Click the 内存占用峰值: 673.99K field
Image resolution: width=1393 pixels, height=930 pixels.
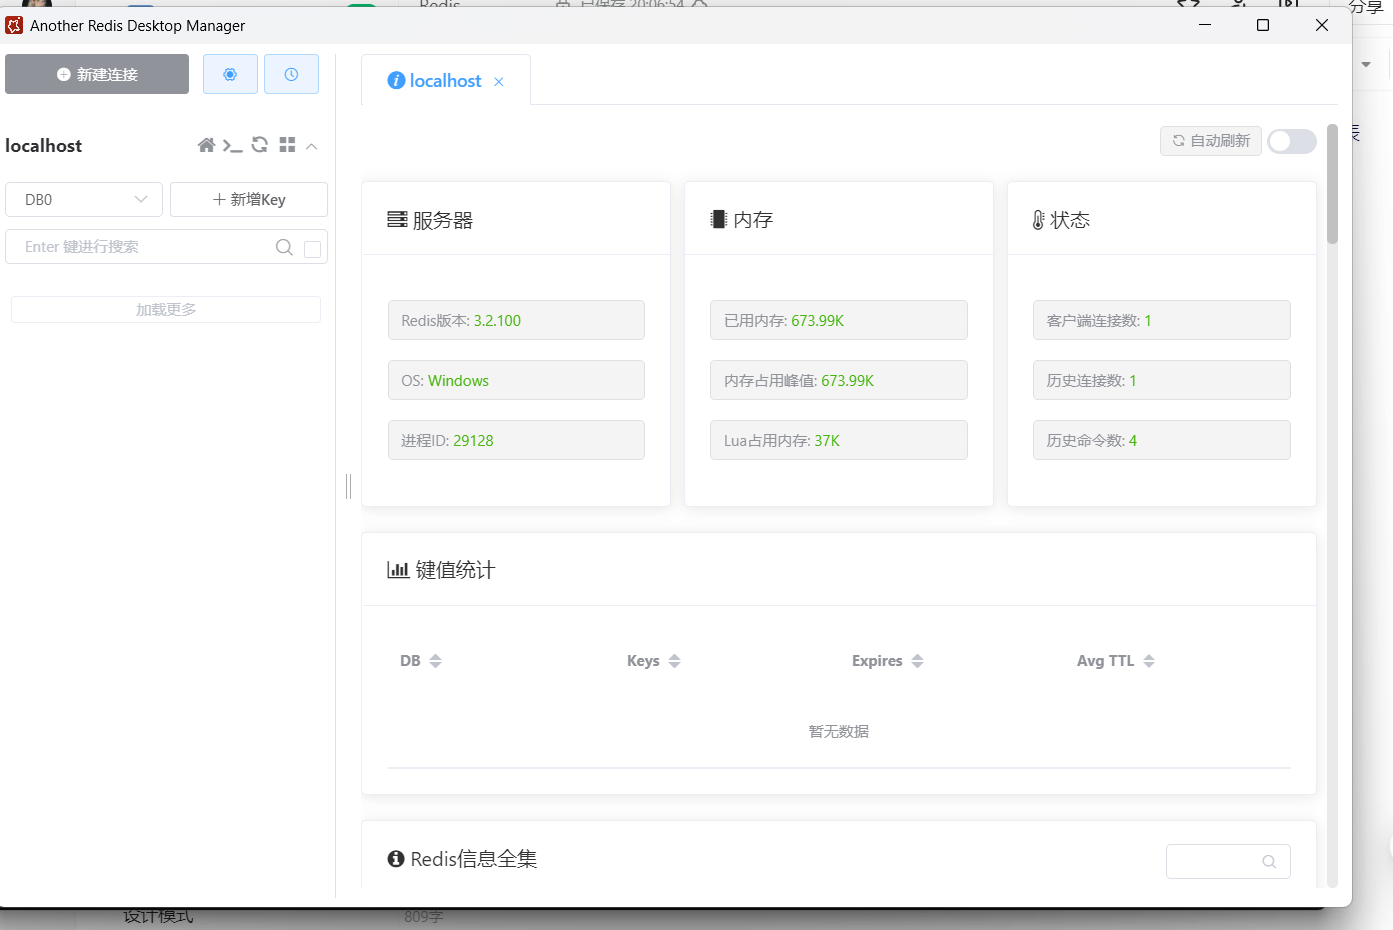click(839, 380)
